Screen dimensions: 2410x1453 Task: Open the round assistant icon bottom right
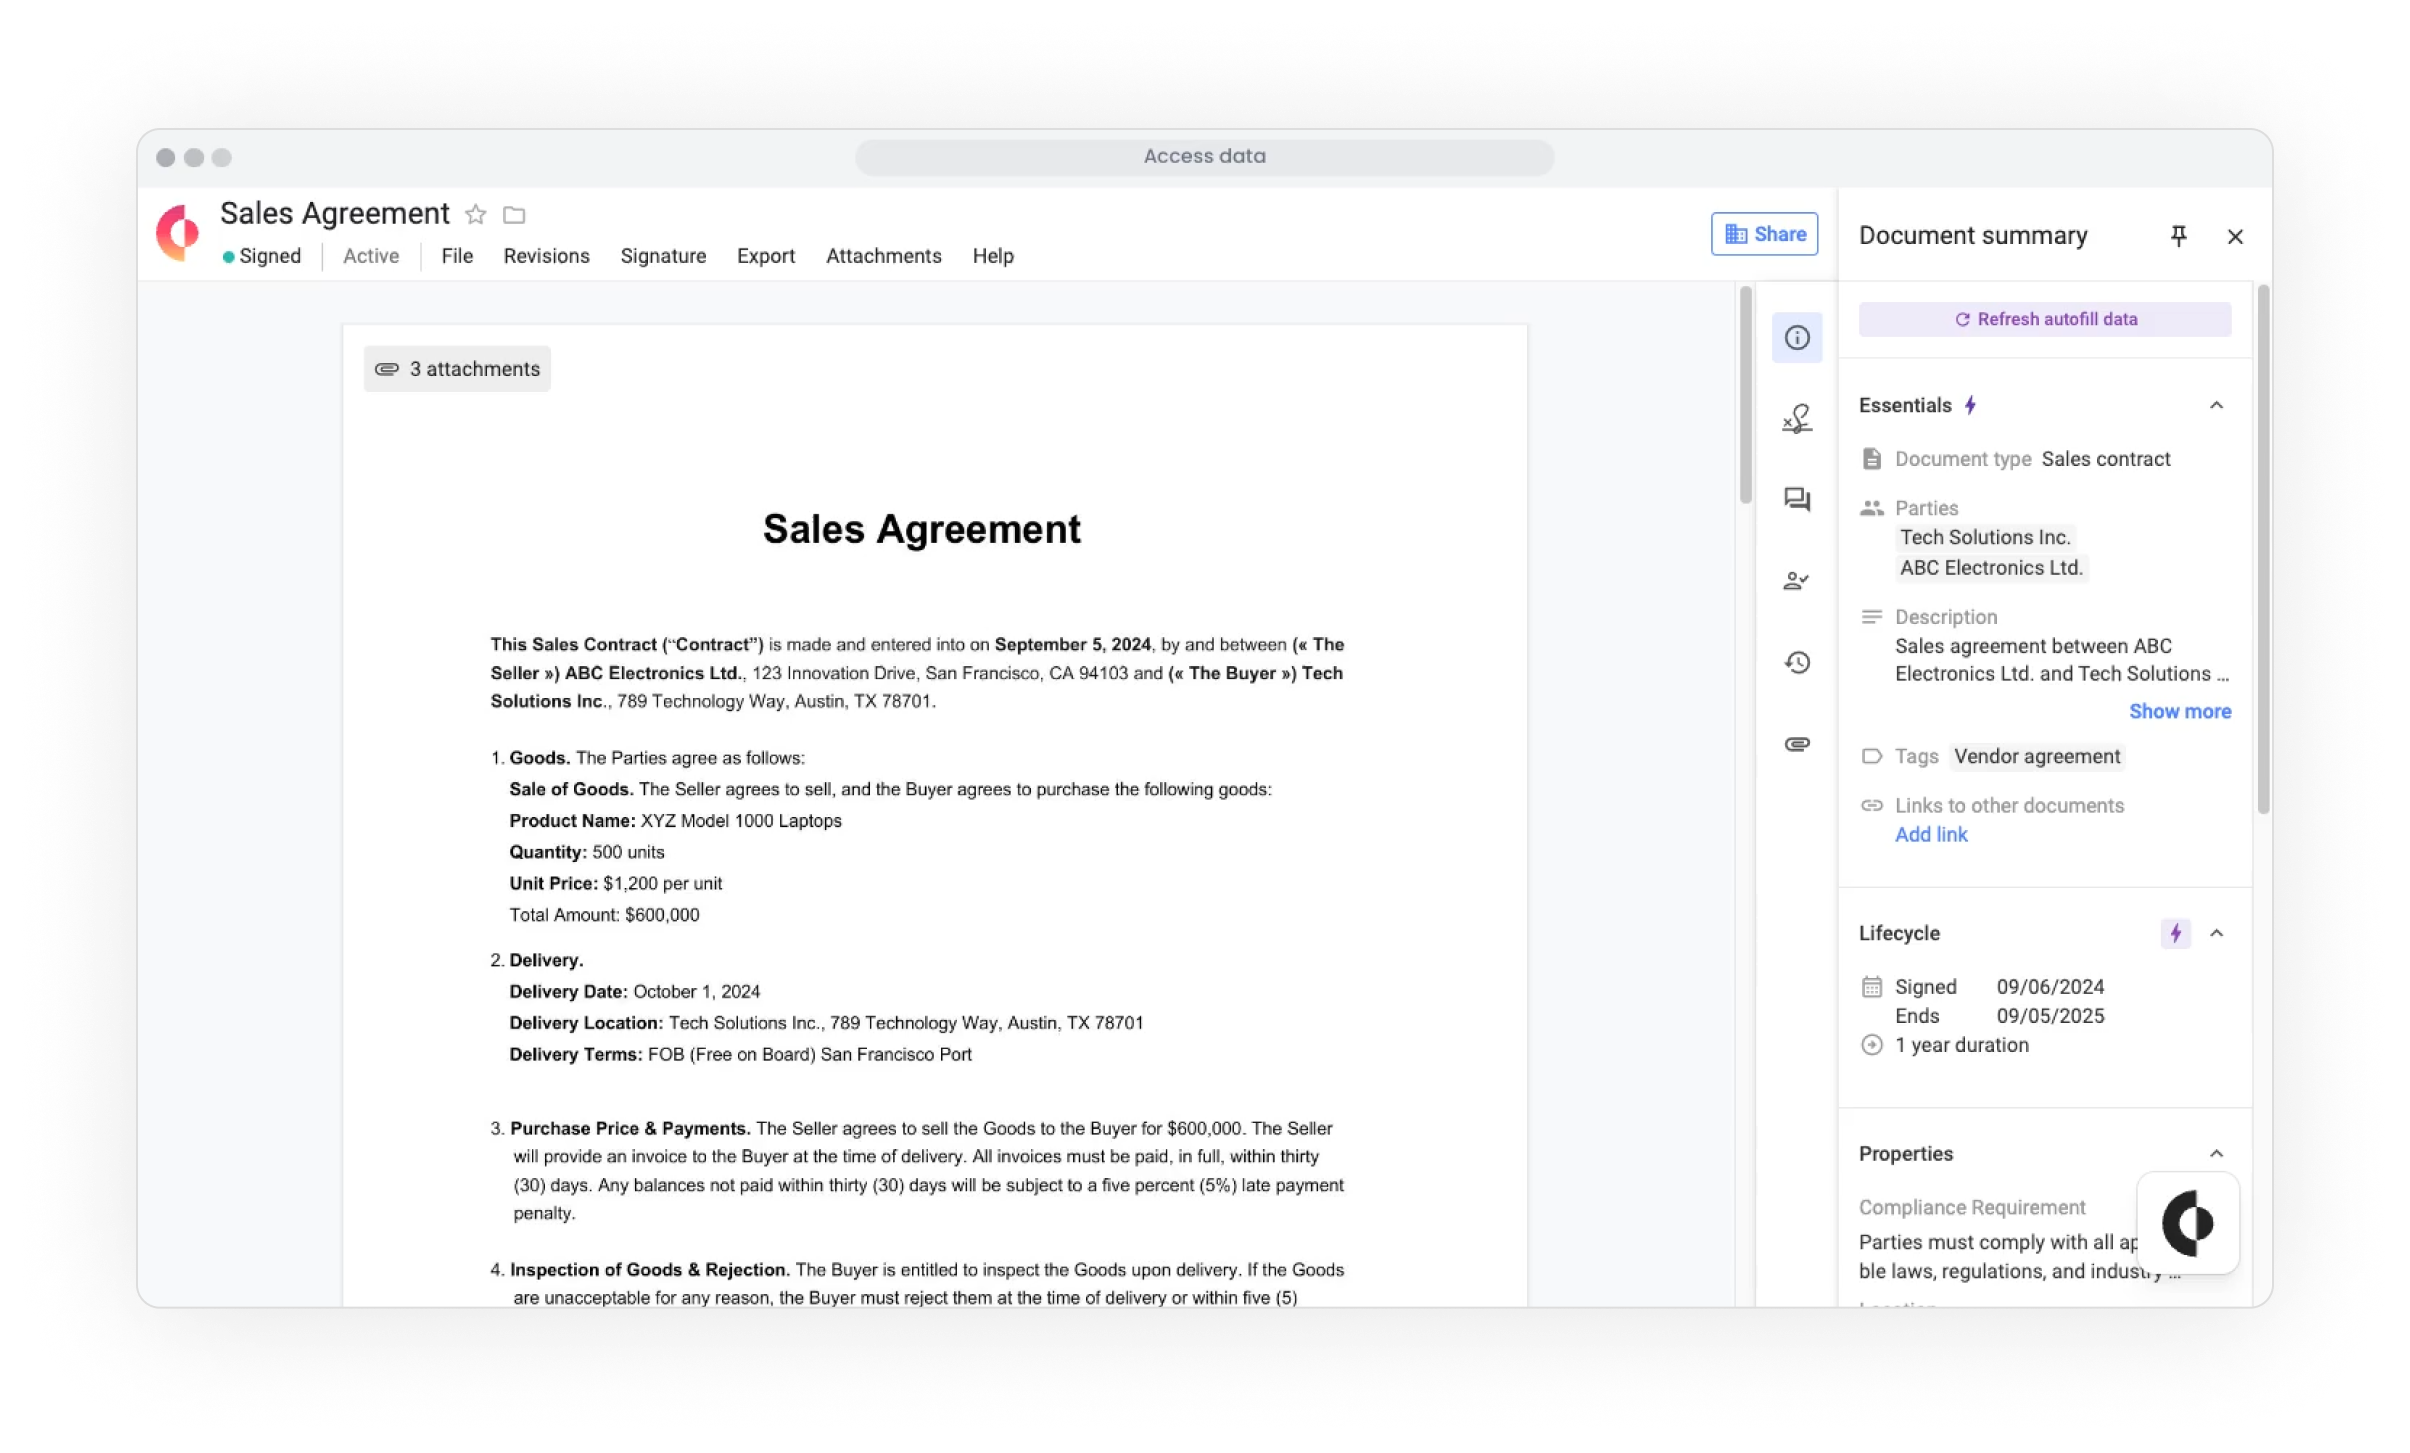point(2187,1223)
